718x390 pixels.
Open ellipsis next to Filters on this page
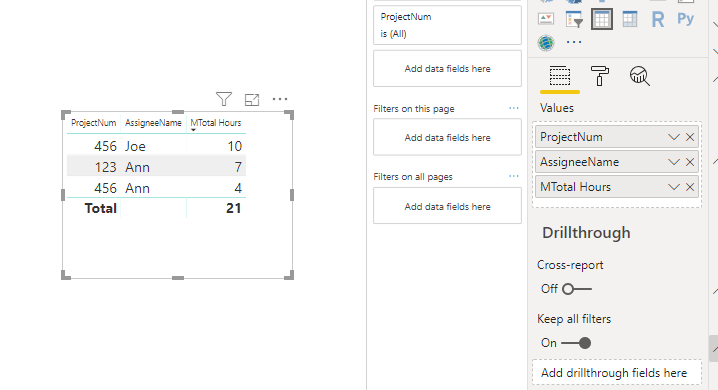pos(514,108)
